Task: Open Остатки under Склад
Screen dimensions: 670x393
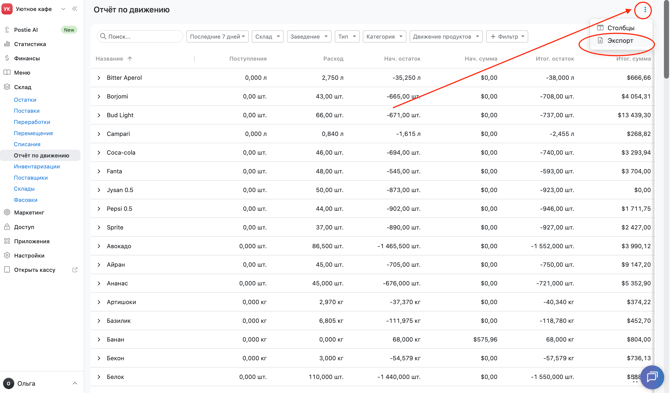Action: point(25,100)
